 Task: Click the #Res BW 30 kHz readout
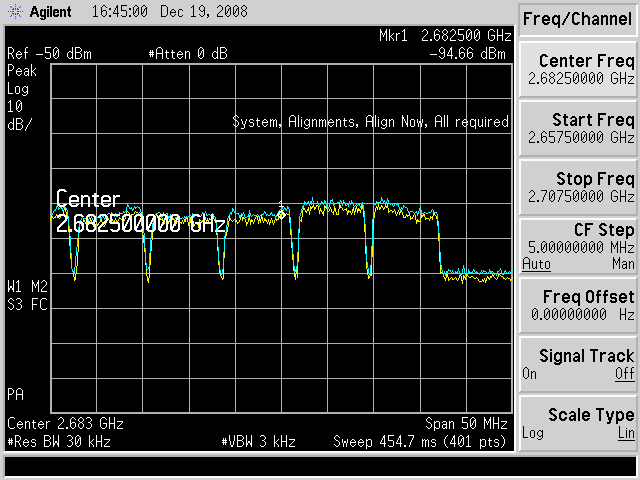point(59,442)
